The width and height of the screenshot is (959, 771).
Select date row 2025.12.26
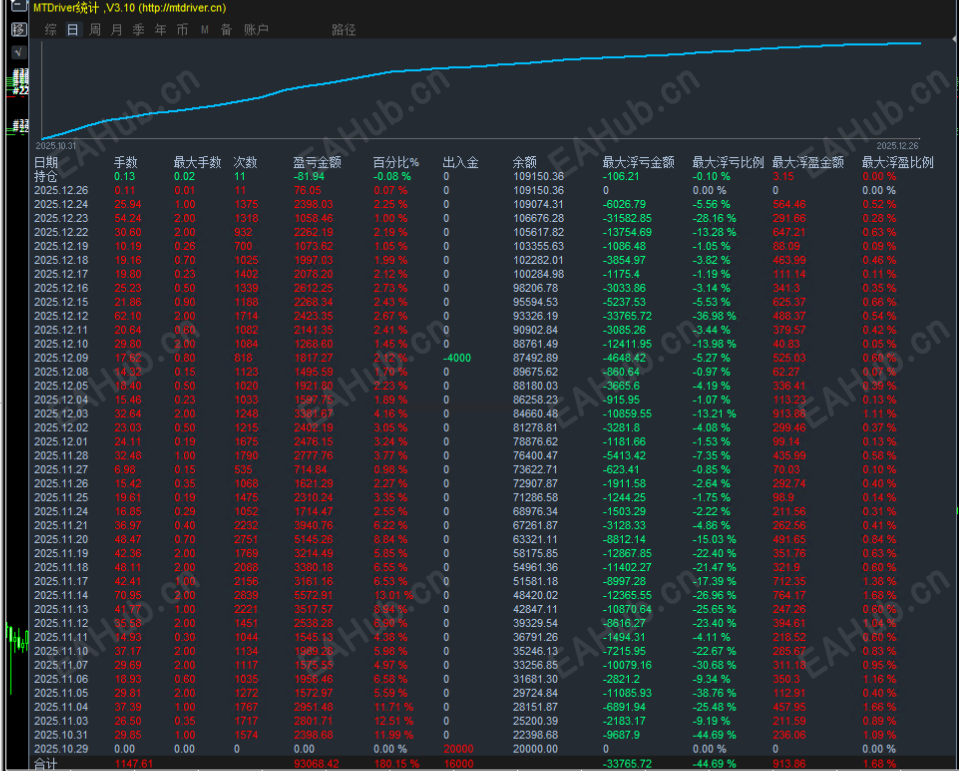(x=61, y=190)
